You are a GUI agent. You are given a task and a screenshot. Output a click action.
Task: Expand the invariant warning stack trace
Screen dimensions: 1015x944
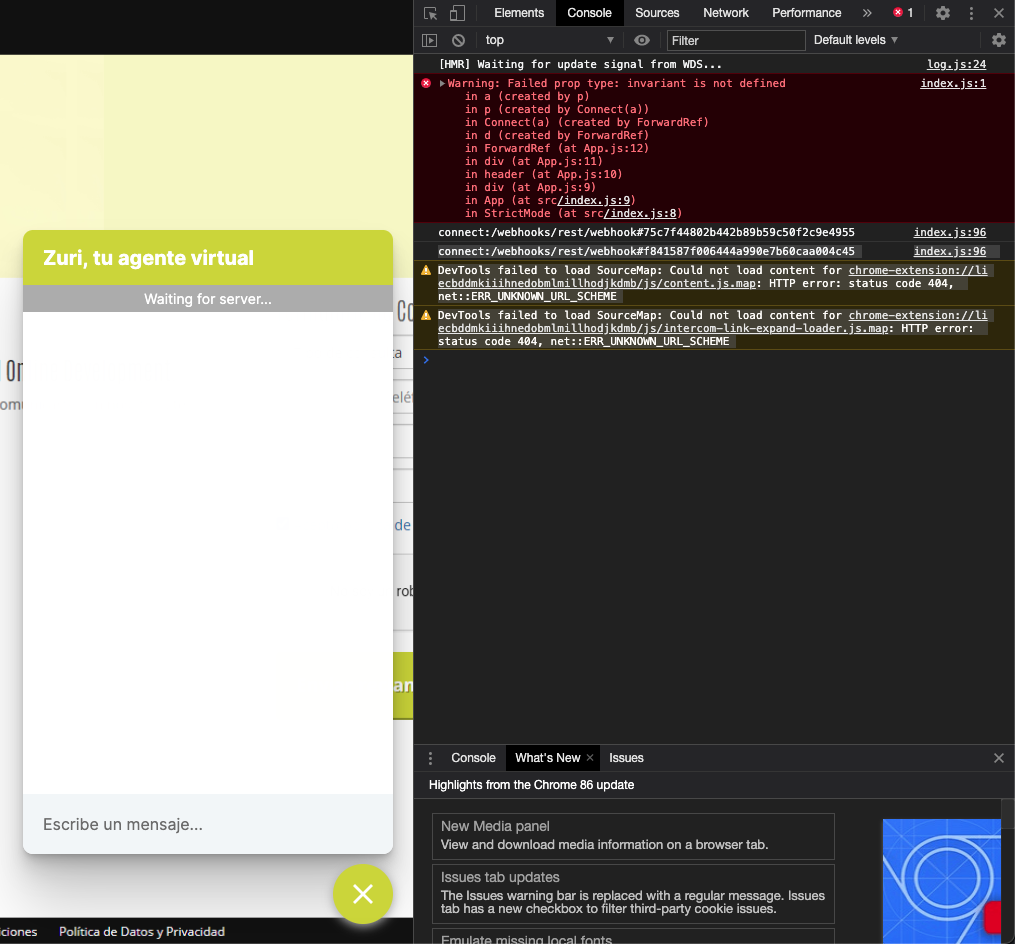[x=440, y=83]
